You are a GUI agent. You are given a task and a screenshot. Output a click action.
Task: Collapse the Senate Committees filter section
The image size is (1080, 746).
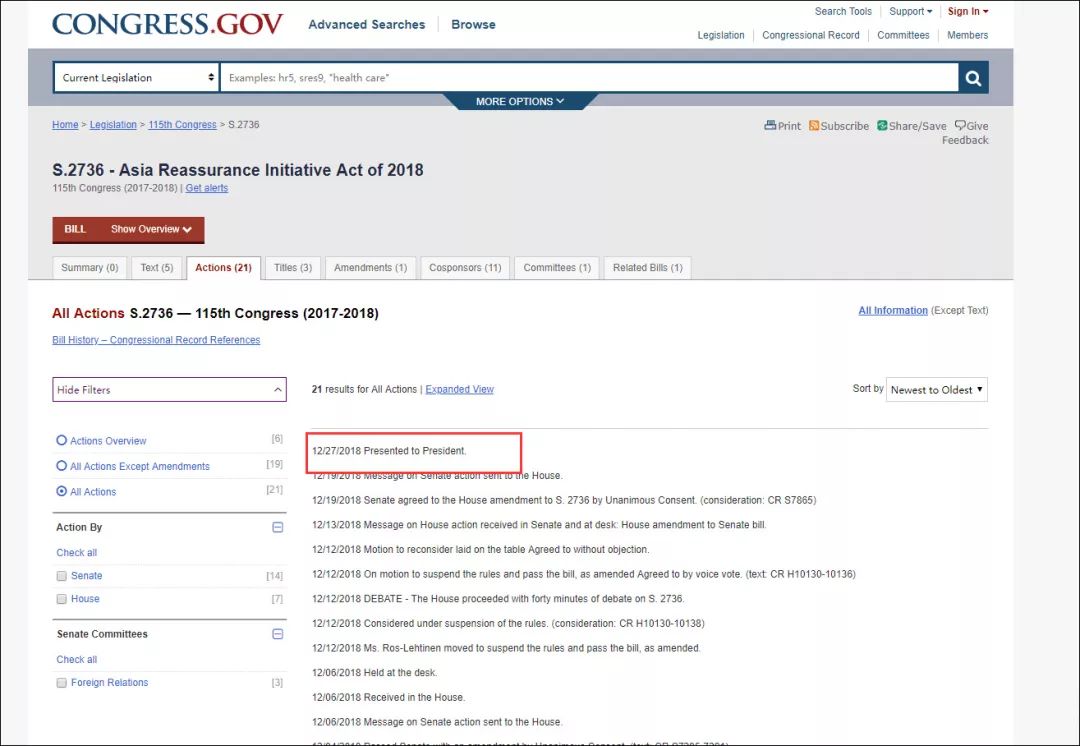pyautogui.click(x=278, y=634)
